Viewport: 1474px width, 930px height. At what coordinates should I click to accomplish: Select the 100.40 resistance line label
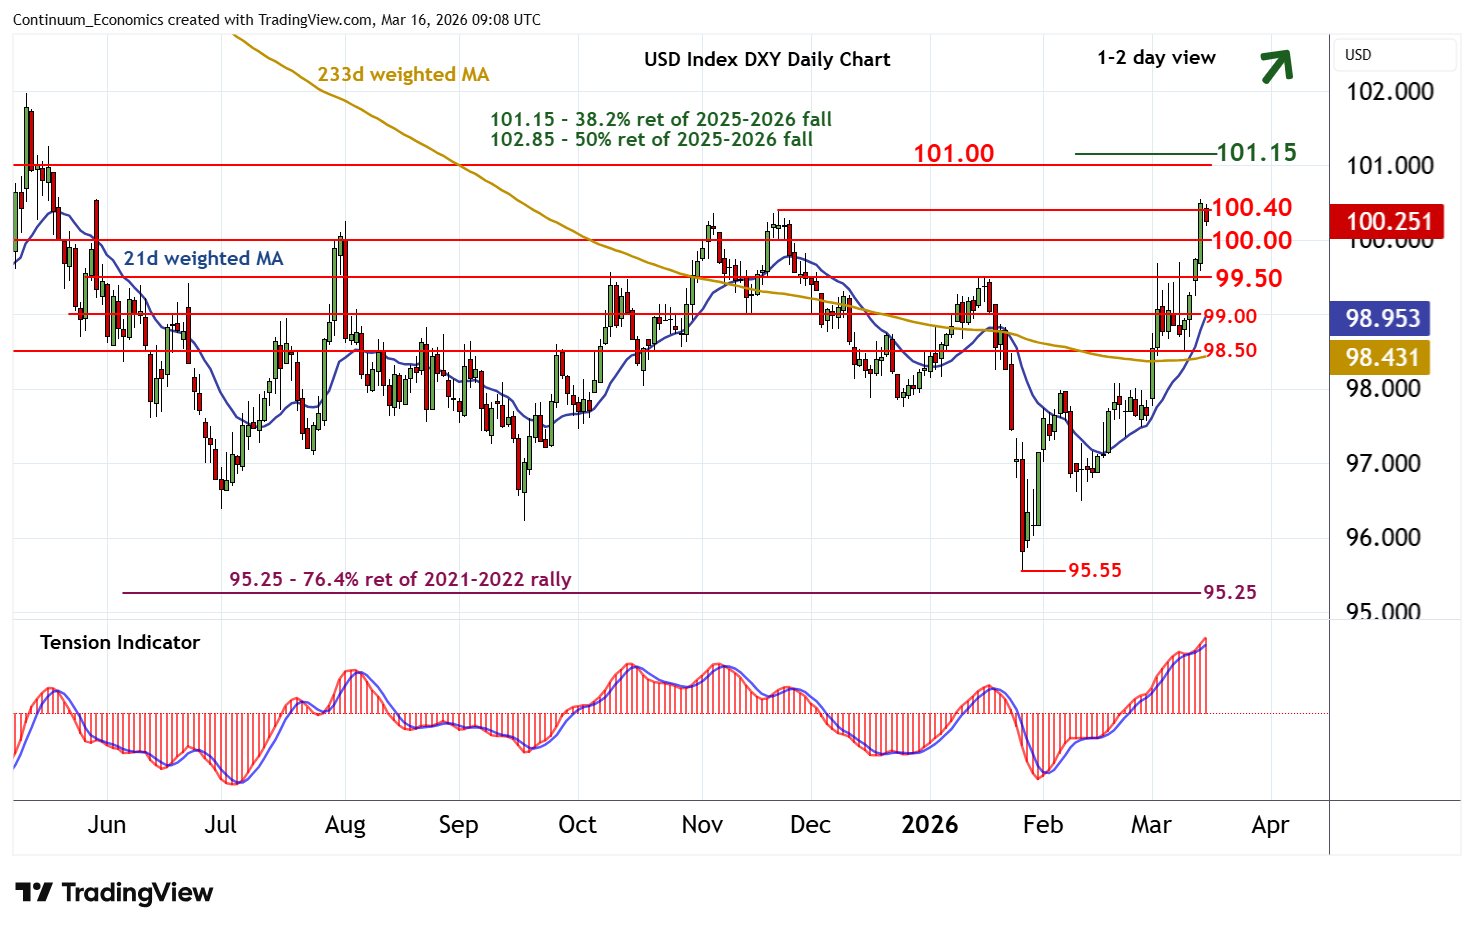1252,208
